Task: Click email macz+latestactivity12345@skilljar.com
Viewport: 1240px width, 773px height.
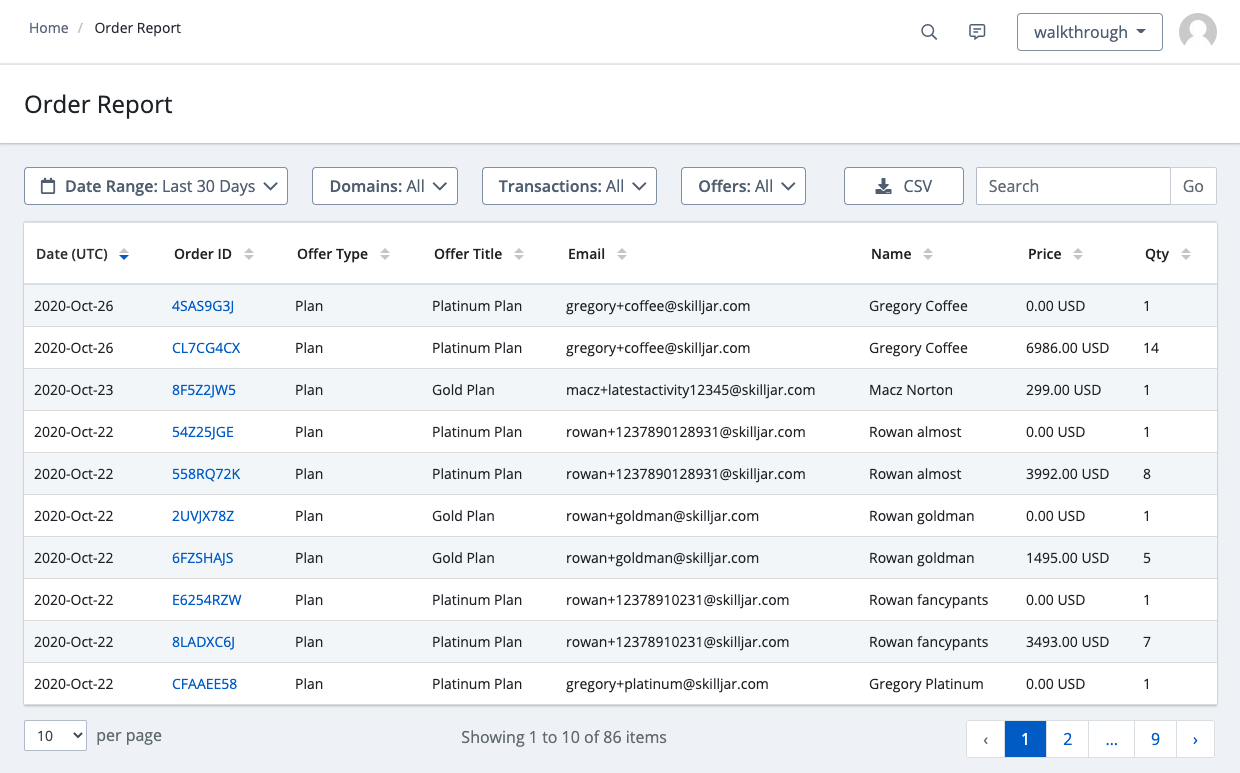Action: coord(690,390)
